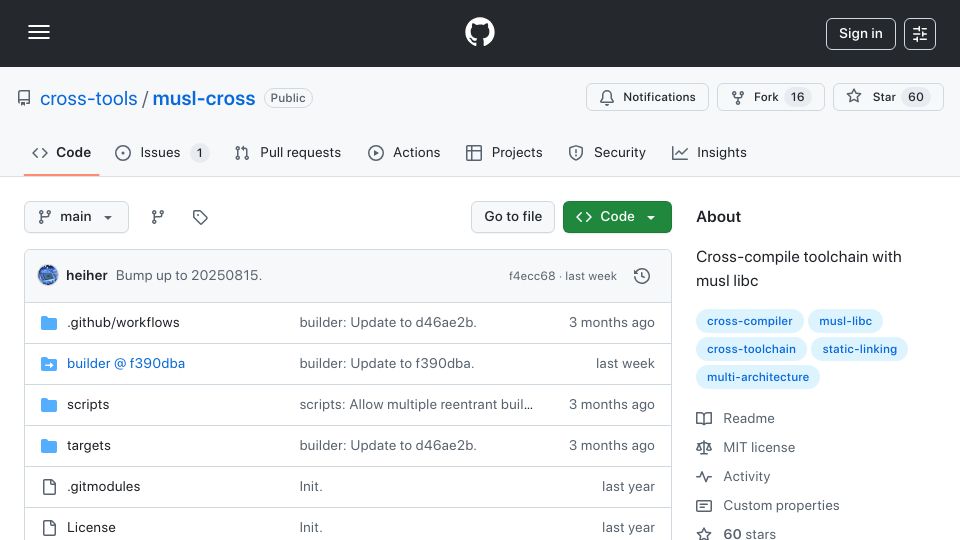
Task: Fork the repository
Action: [771, 97]
